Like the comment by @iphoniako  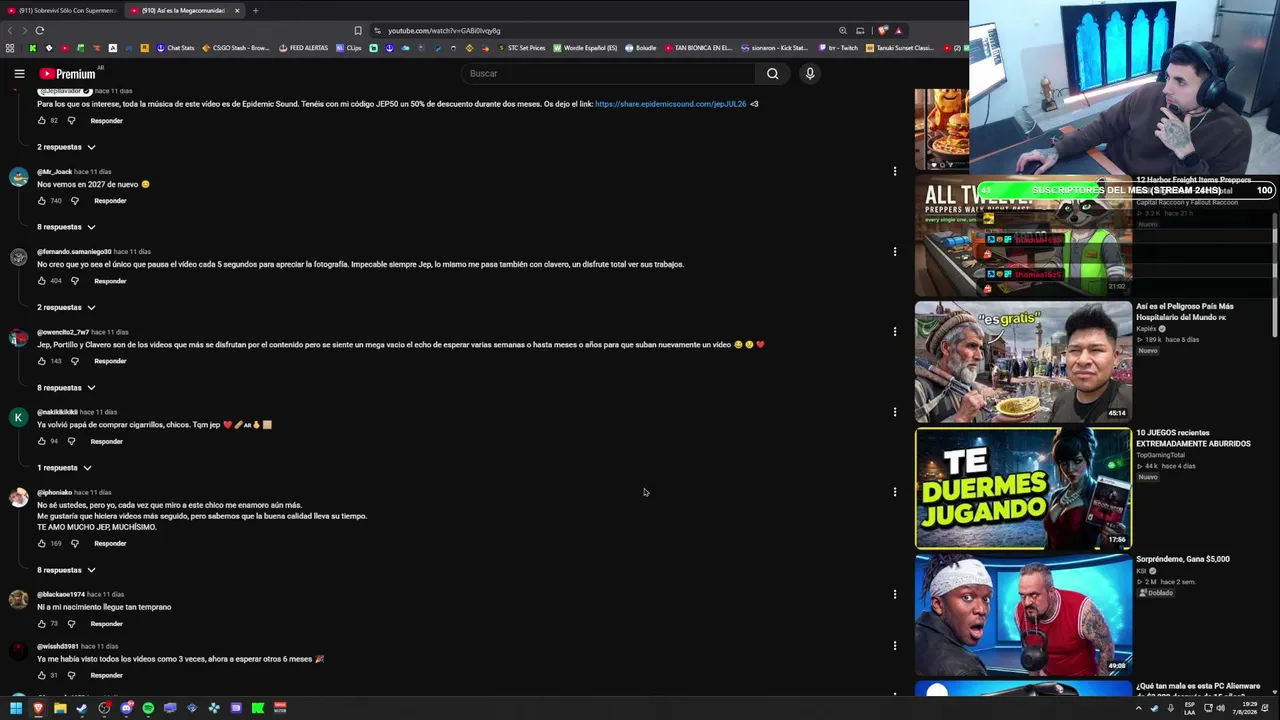42,543
